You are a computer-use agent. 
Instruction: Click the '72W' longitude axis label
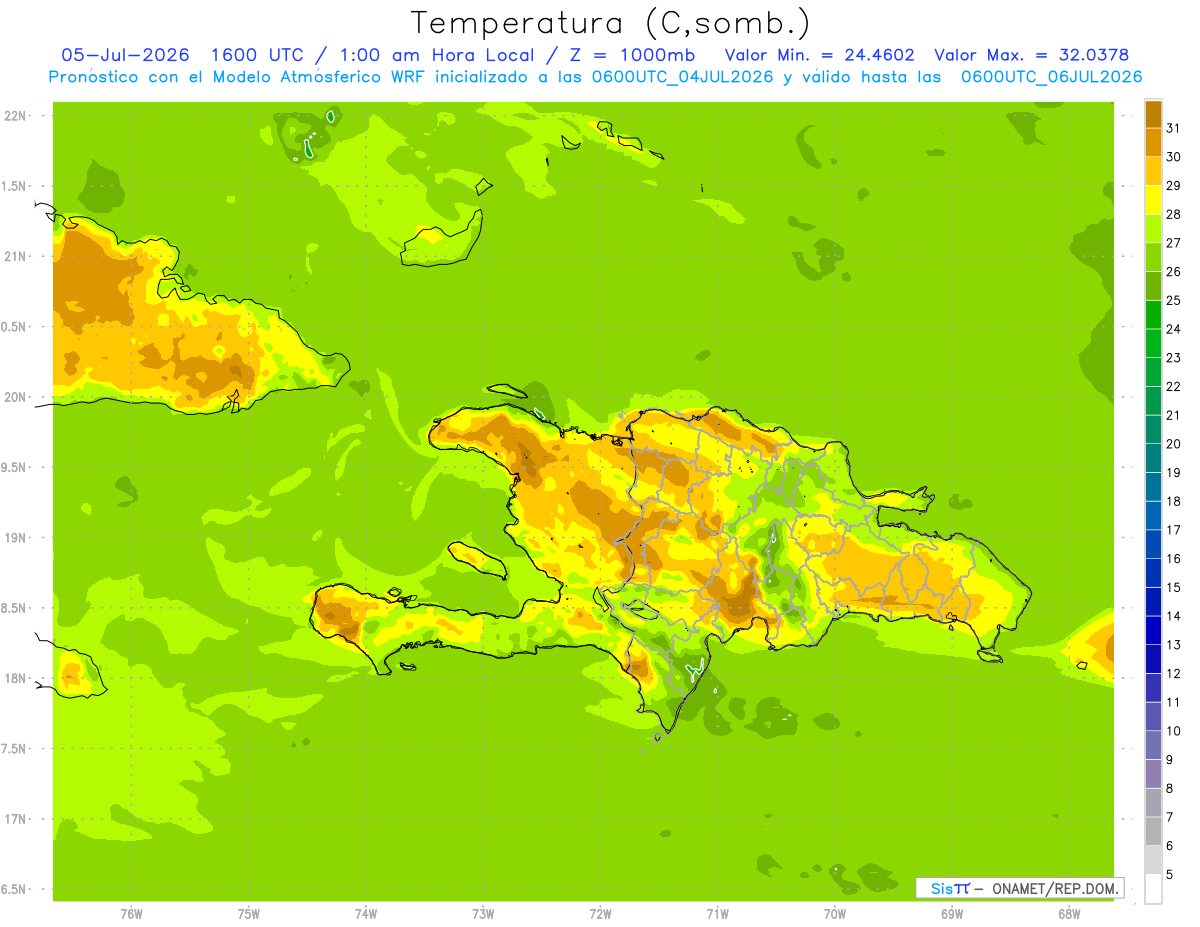(x=600, y=914)
